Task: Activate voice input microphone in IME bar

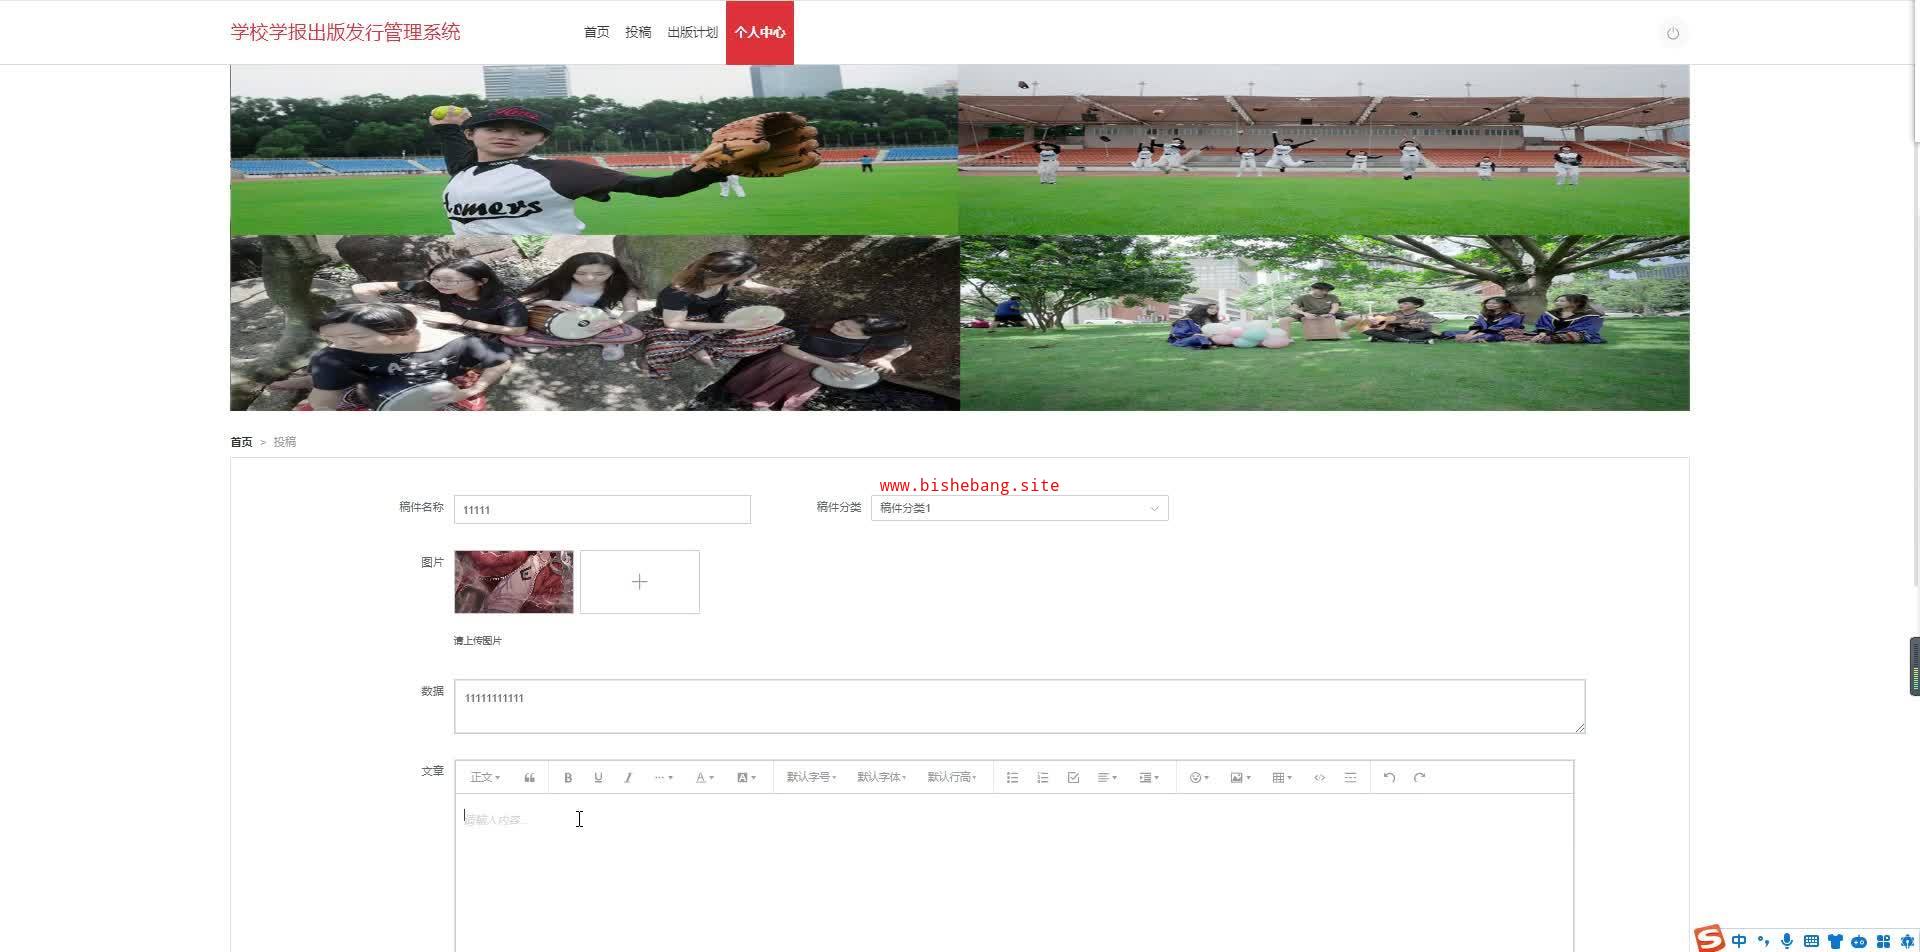Action: [1787, 941]
